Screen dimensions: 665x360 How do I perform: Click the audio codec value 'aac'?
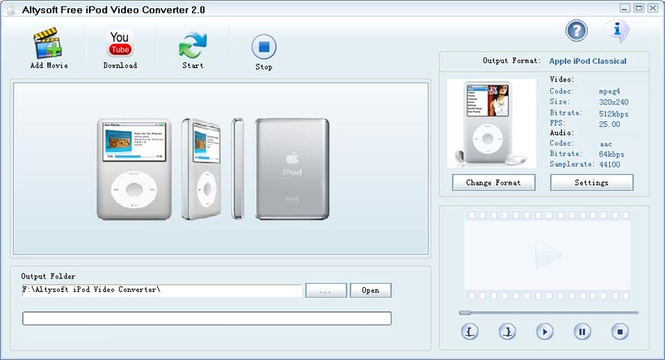(606, 144)
